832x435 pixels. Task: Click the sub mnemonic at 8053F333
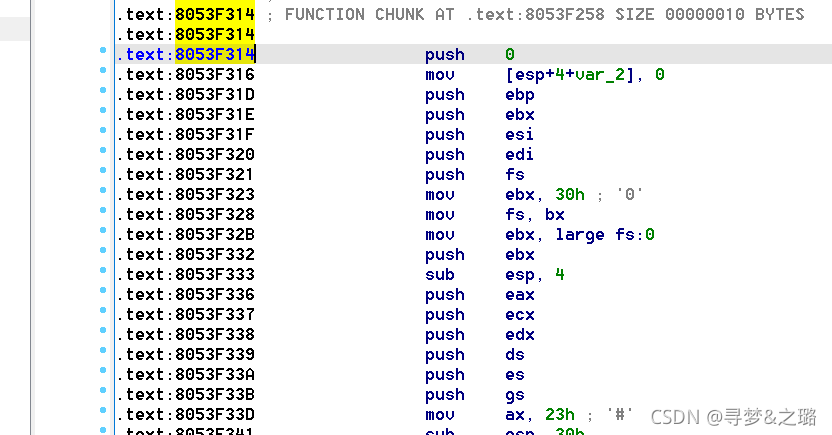pos(440,275)
